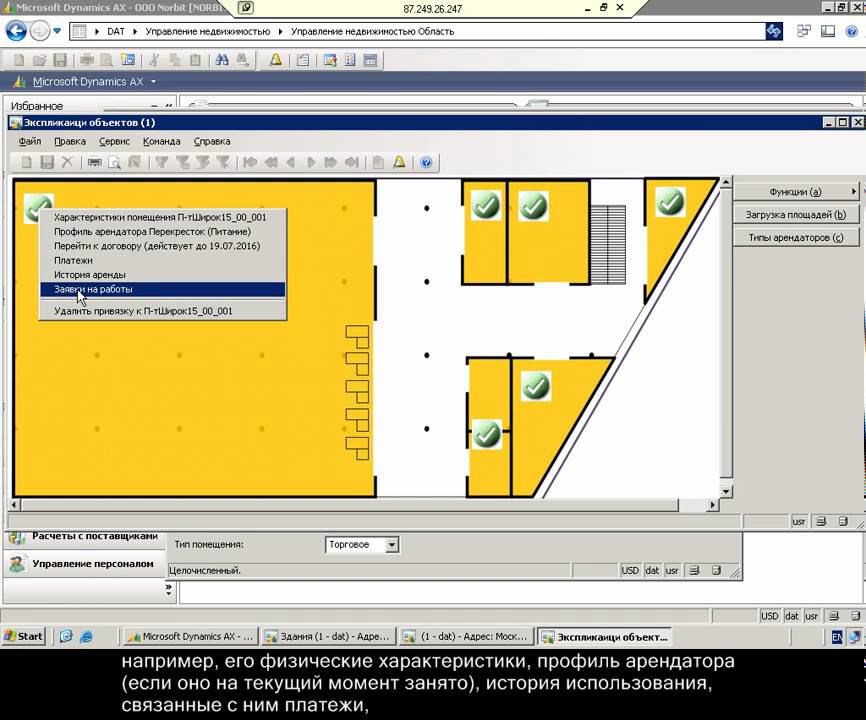This screenshot has width=866, height=720.
Task: Select Заявки на работы in context menu
Action: [163, 289]
